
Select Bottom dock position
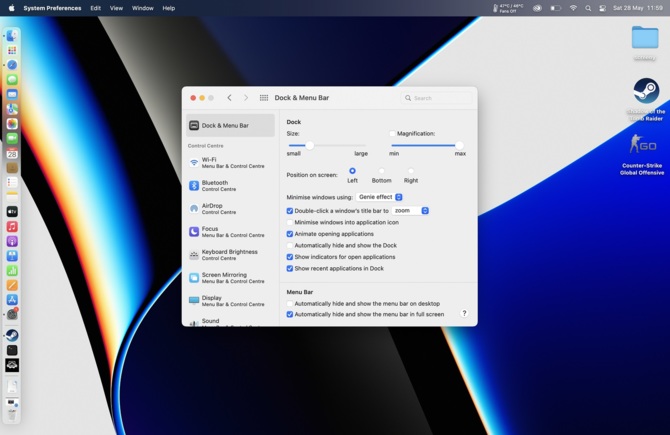point(381,171)
